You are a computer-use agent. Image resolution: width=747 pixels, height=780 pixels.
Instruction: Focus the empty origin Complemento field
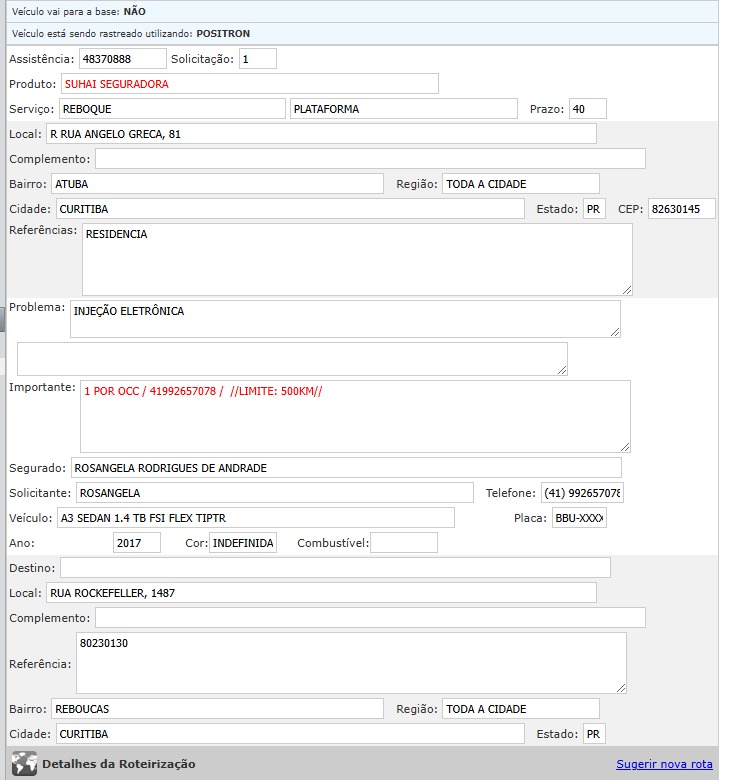point(371,159)
